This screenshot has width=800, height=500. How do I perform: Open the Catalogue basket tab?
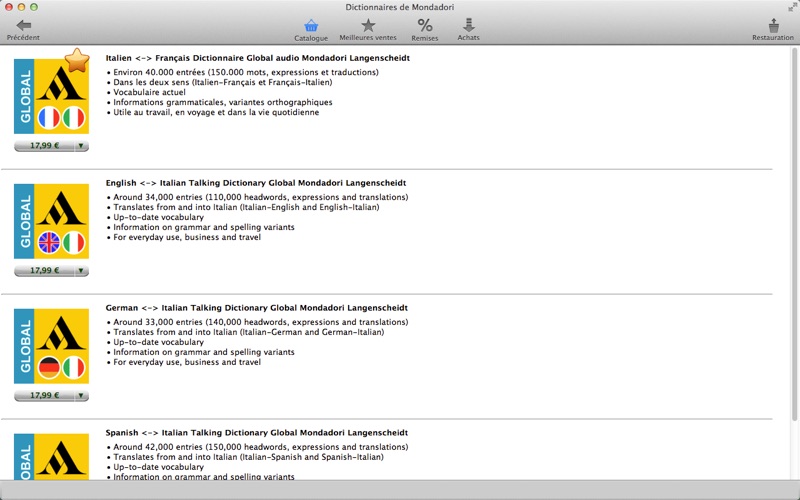click(x=311, y=30)
